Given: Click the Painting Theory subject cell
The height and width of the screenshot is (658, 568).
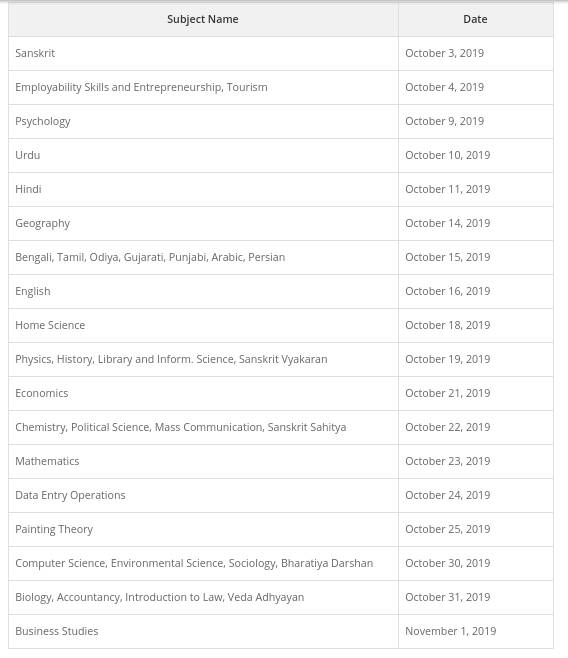Looking at the screenshot, I should point(203,529).
